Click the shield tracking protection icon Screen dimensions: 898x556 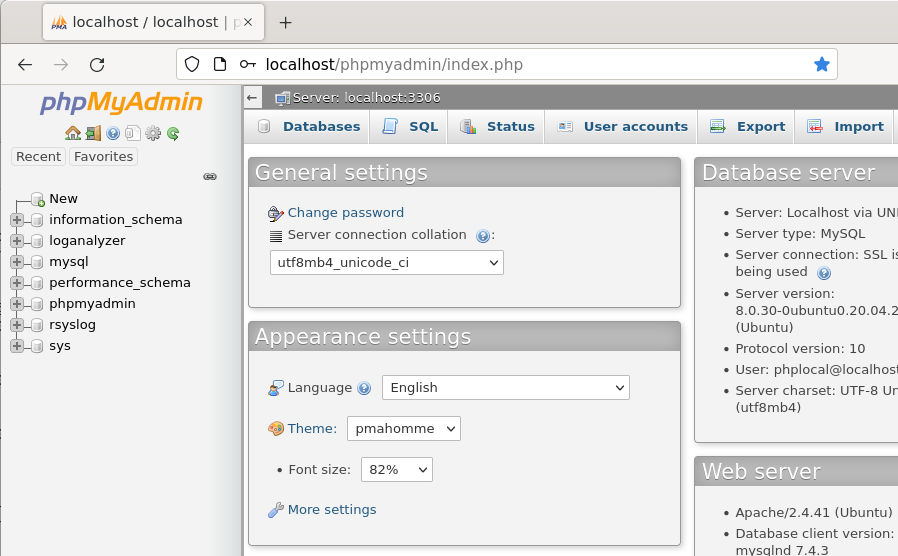[192, 64]
